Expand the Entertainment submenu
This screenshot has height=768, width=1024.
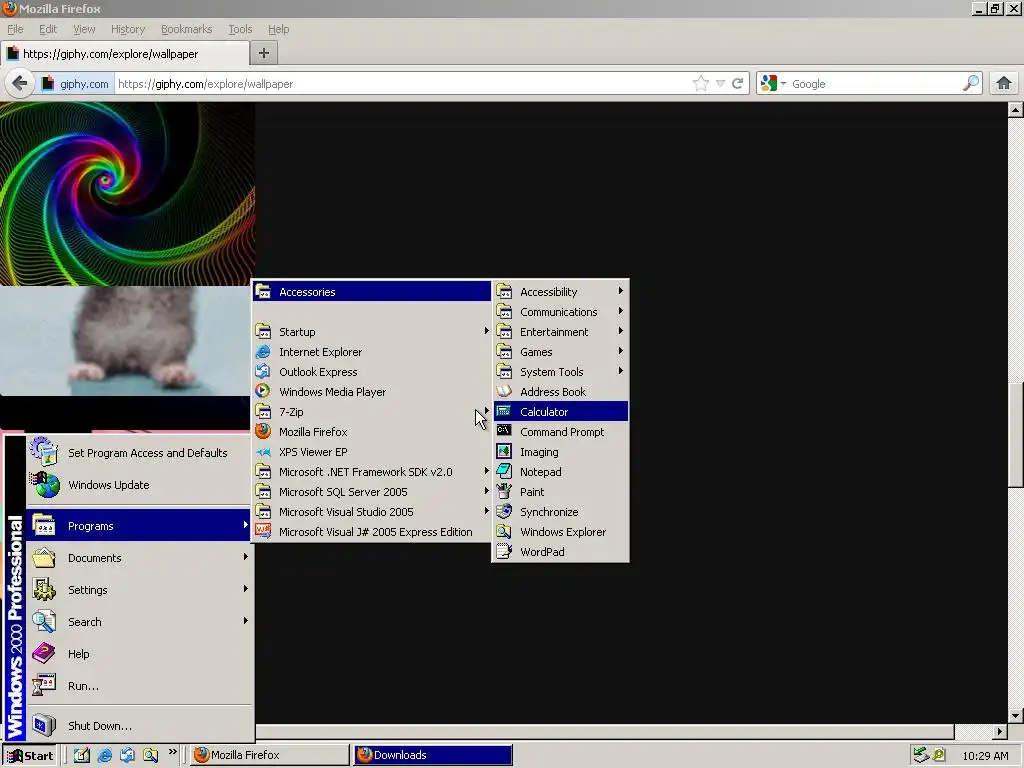click(620, 331)
